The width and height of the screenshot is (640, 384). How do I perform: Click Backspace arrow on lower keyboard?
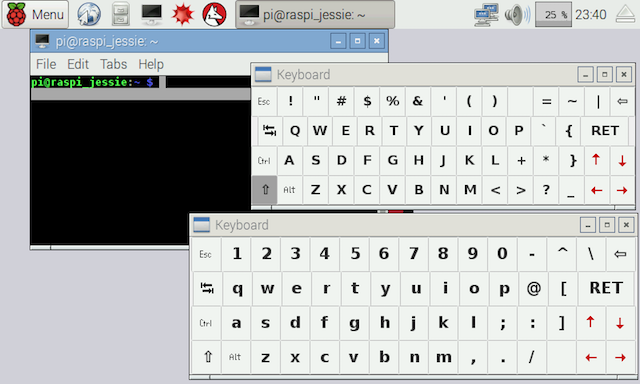point(620,254)
